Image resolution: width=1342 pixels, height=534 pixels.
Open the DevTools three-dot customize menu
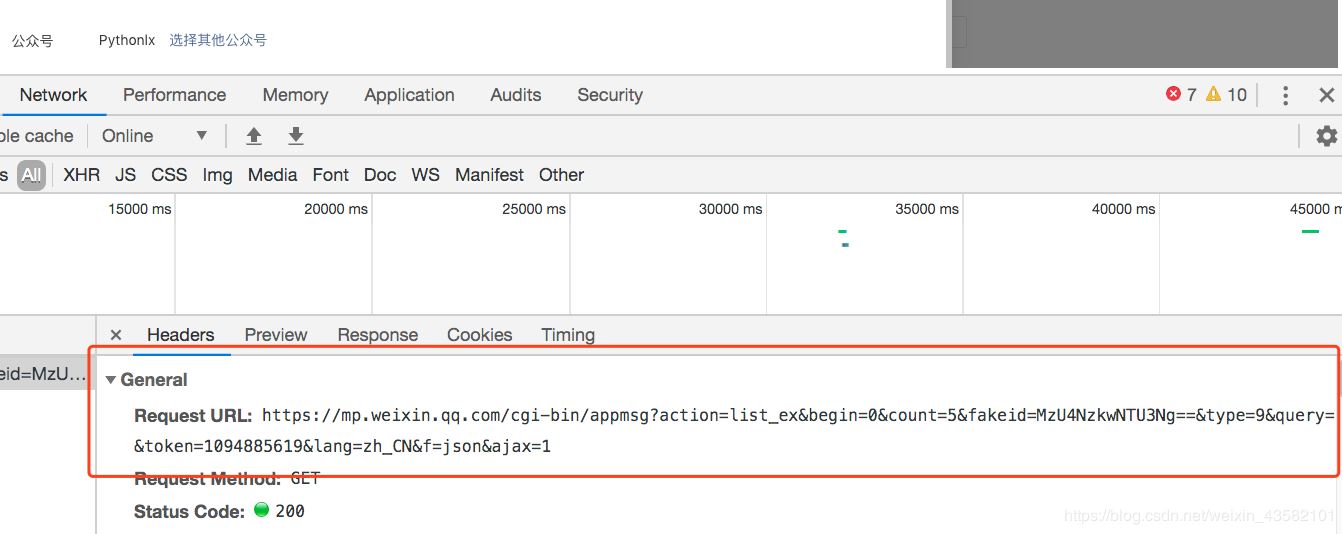1285,95
